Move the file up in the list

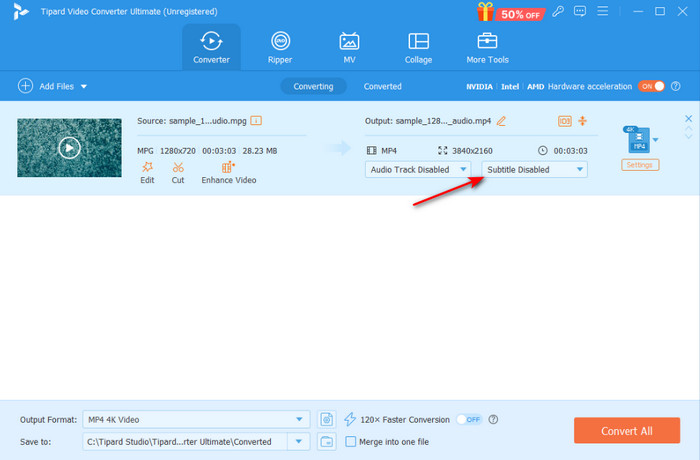tap(688, 129)
